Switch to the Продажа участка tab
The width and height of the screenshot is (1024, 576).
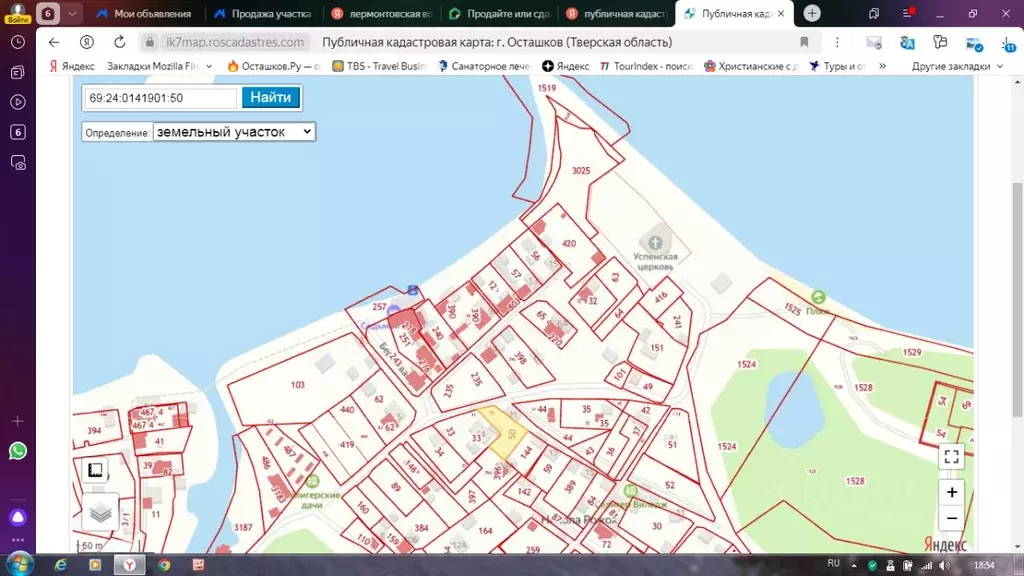(263, 13)
